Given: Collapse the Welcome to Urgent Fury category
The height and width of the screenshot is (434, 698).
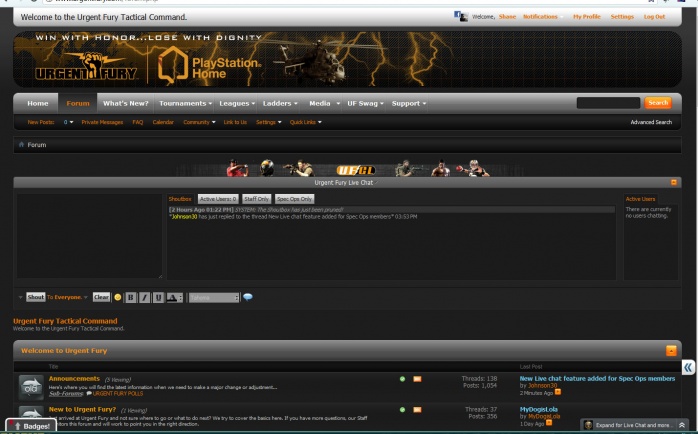Looking at the screenshot, I should click(x=670, y=351).
